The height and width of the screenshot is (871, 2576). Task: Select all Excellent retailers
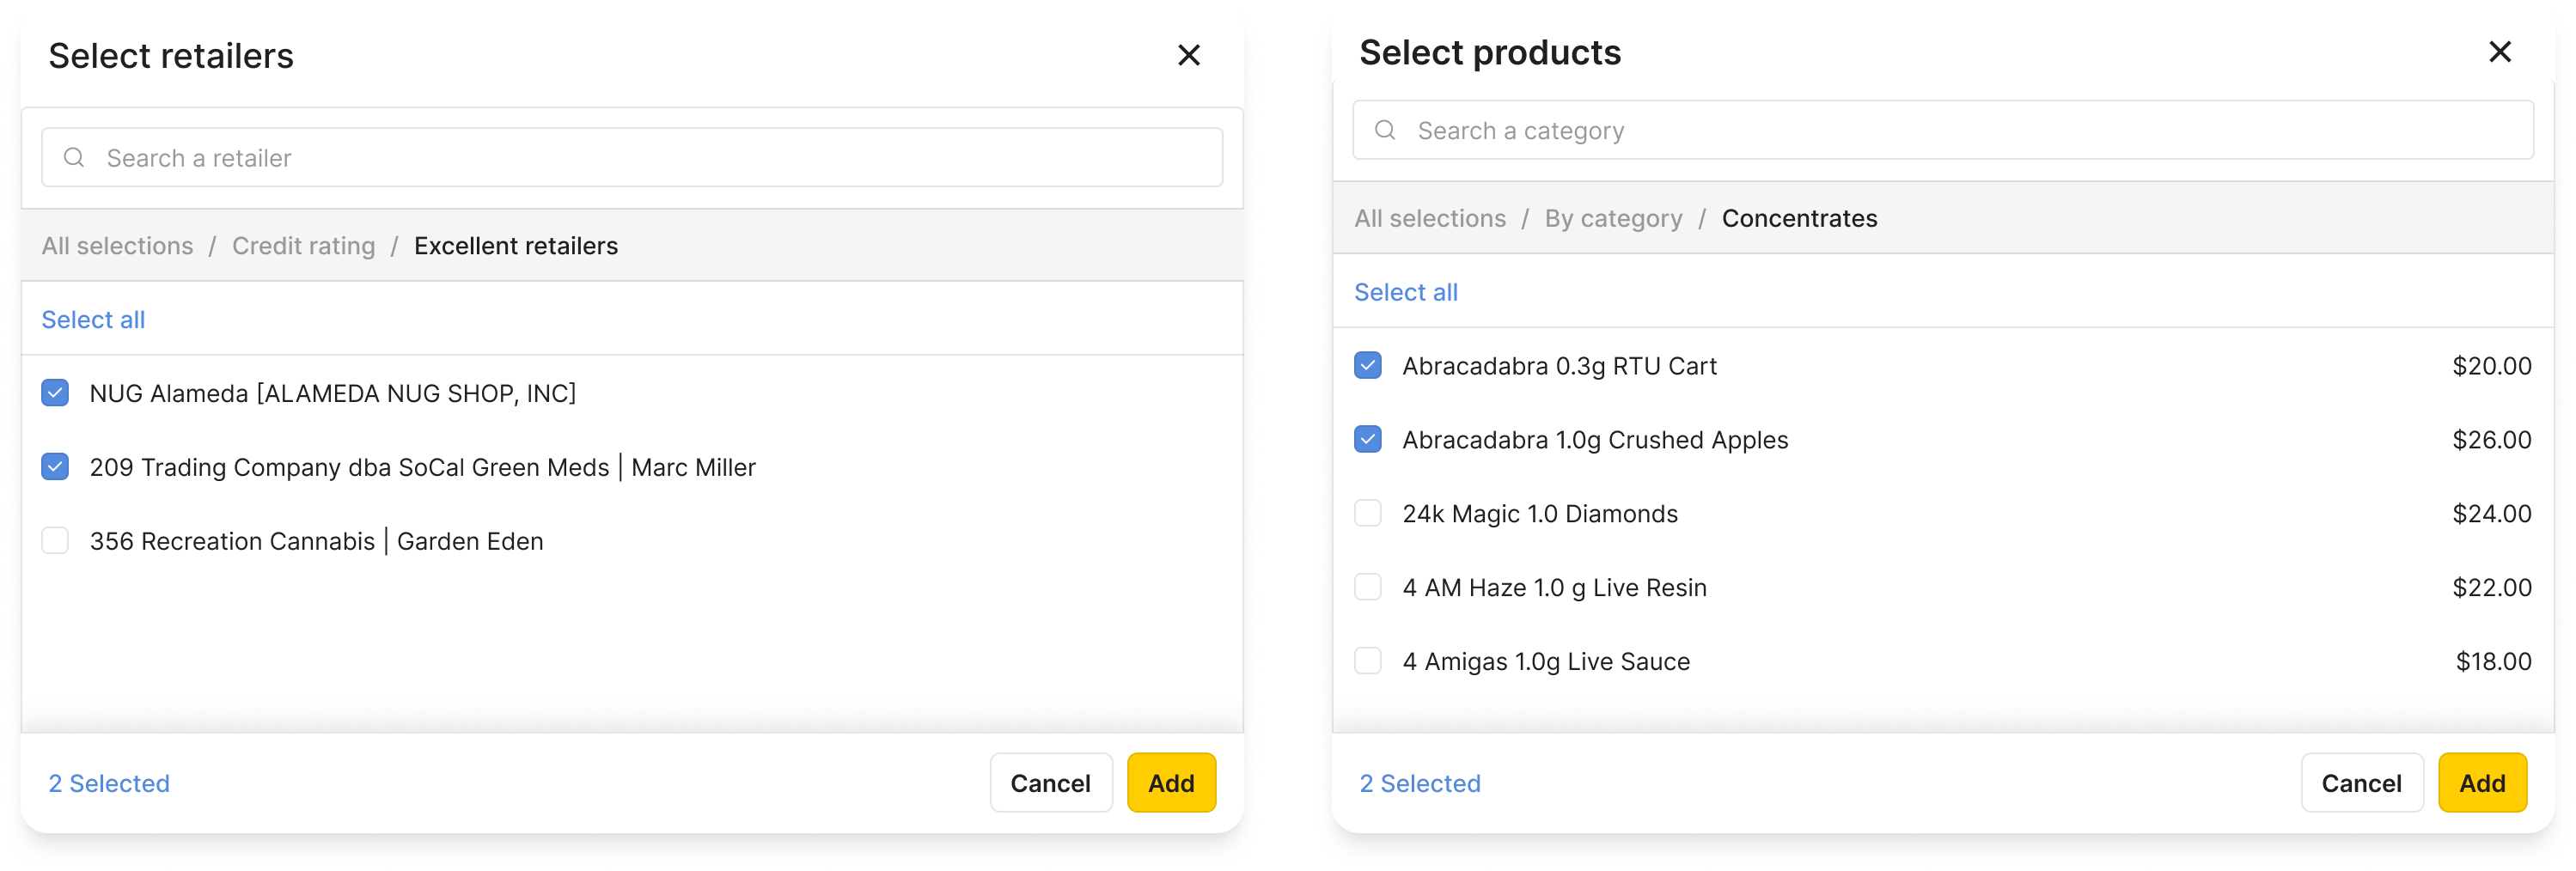point(93,319)
